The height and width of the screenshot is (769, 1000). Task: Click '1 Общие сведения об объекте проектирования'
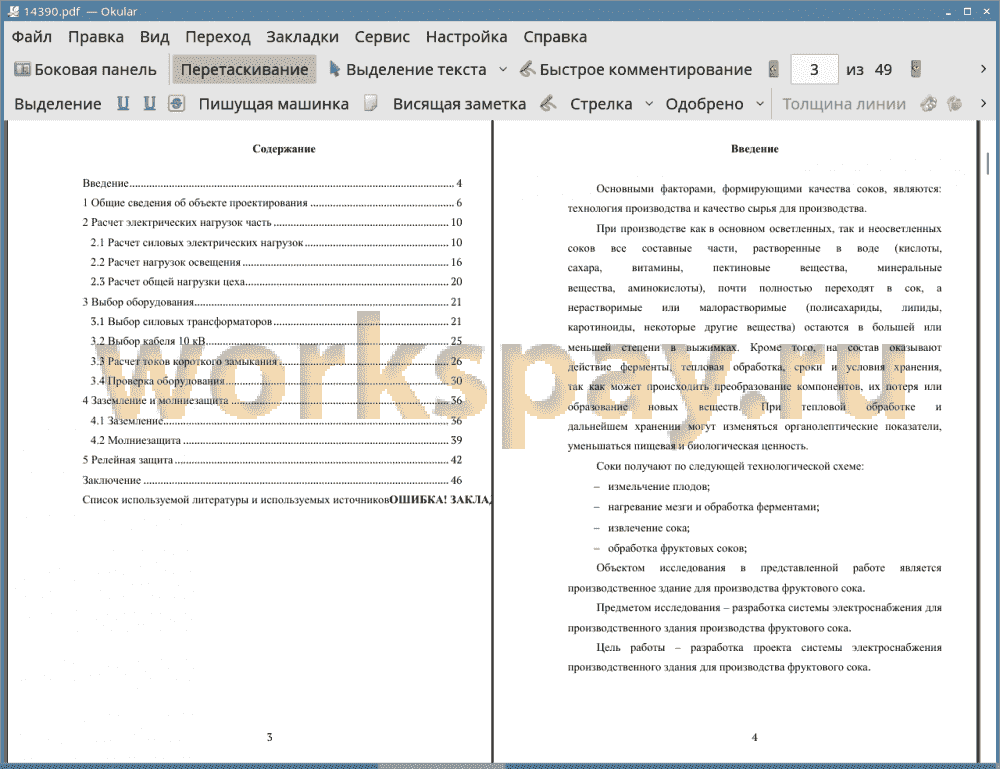(272, 203)
